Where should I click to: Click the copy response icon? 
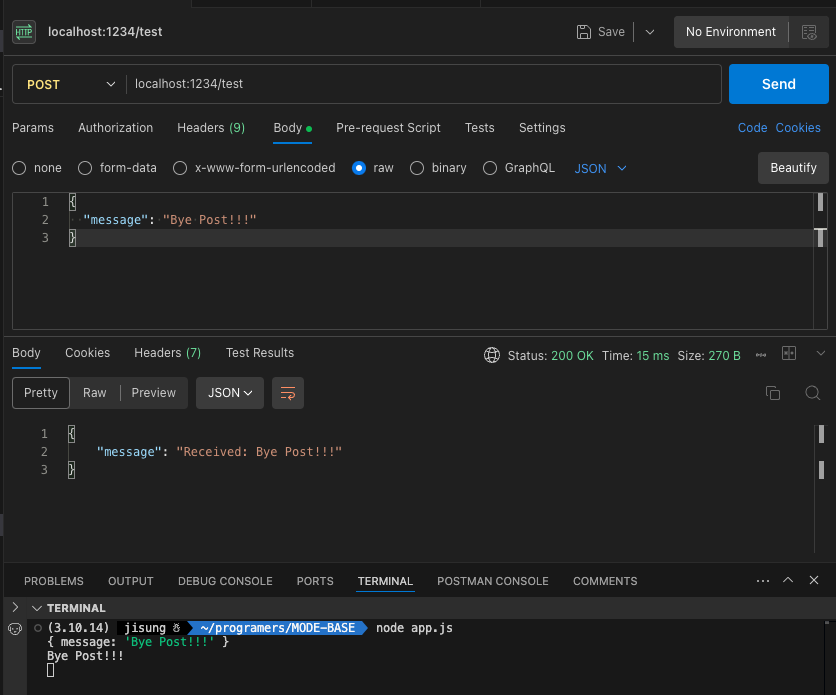[x=773, y=393]
